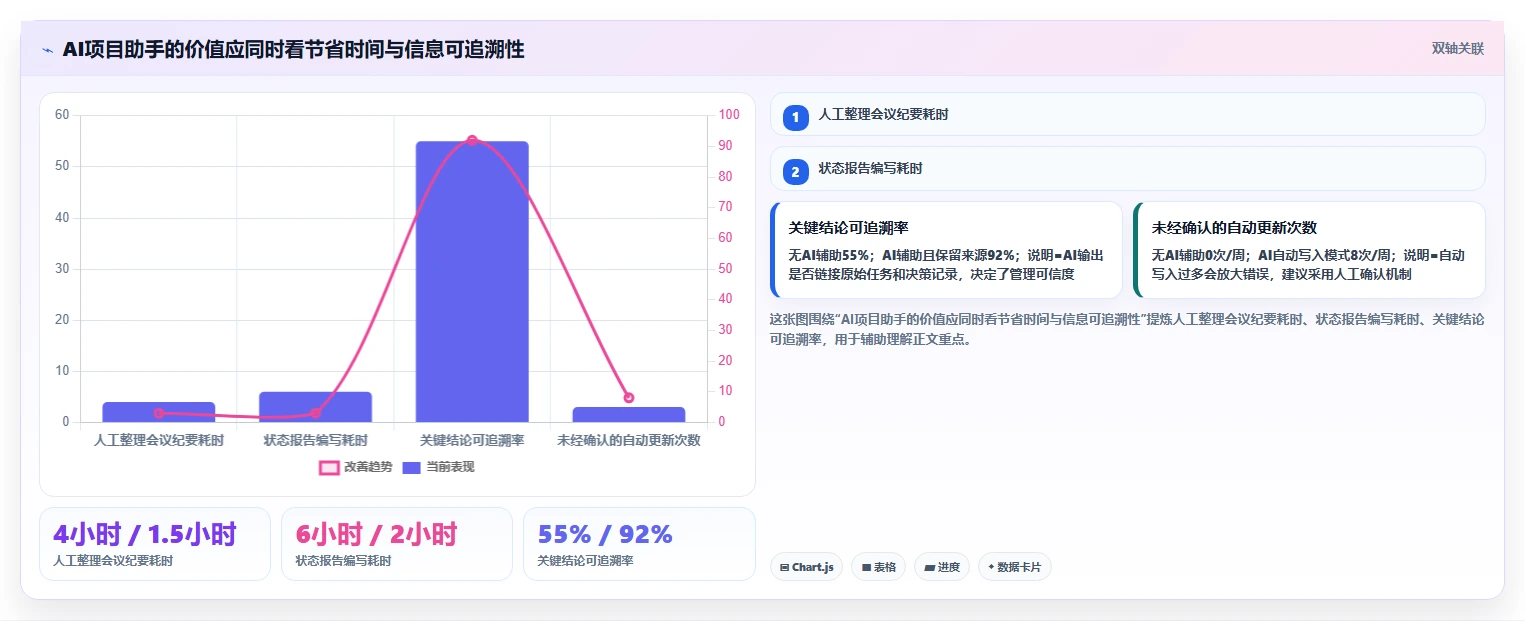Click the x-axis label 人工整理会议纪要耗时
Viewport: 1525px width, 621px height.
click(159, 440)
